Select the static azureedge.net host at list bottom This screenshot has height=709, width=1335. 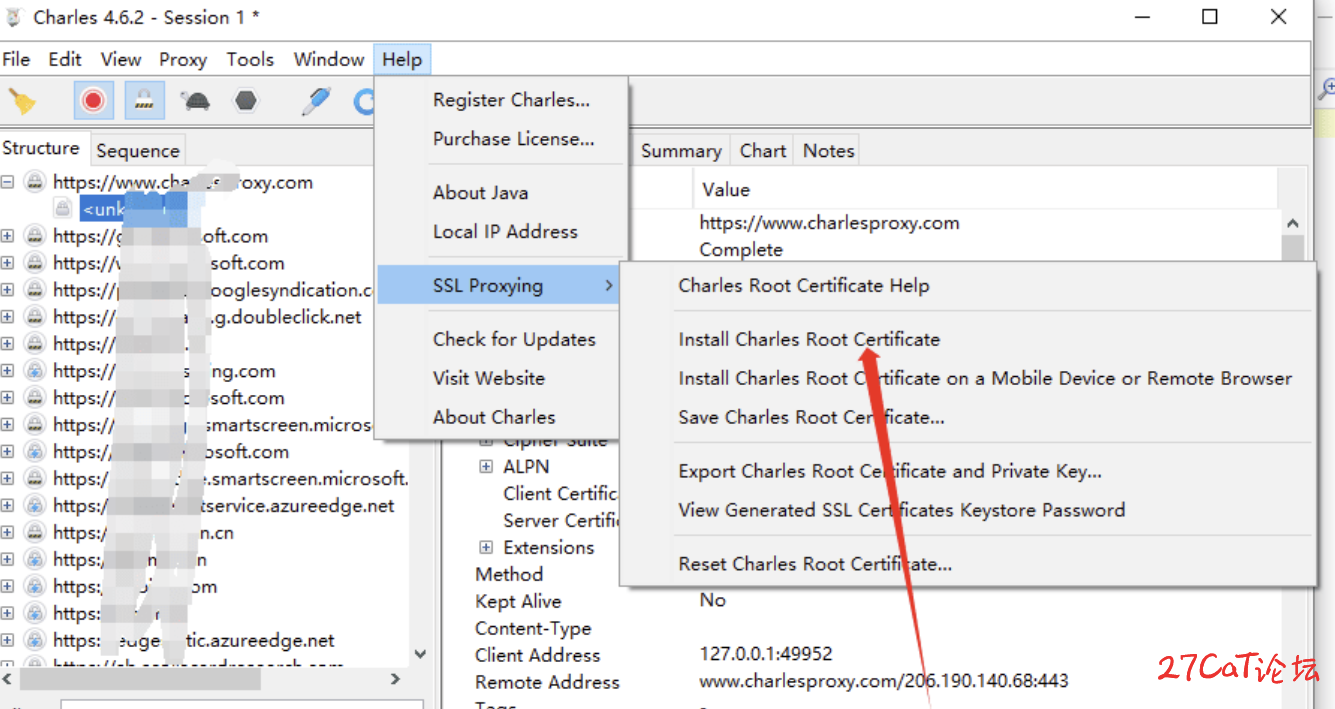pos(193,641)
